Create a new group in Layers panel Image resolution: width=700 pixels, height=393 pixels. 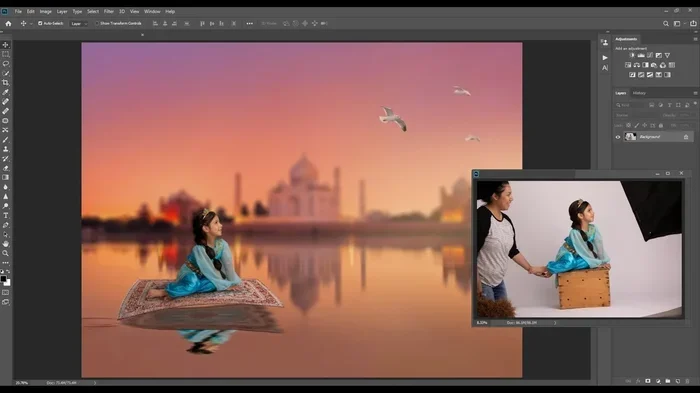tap(668, 381)
